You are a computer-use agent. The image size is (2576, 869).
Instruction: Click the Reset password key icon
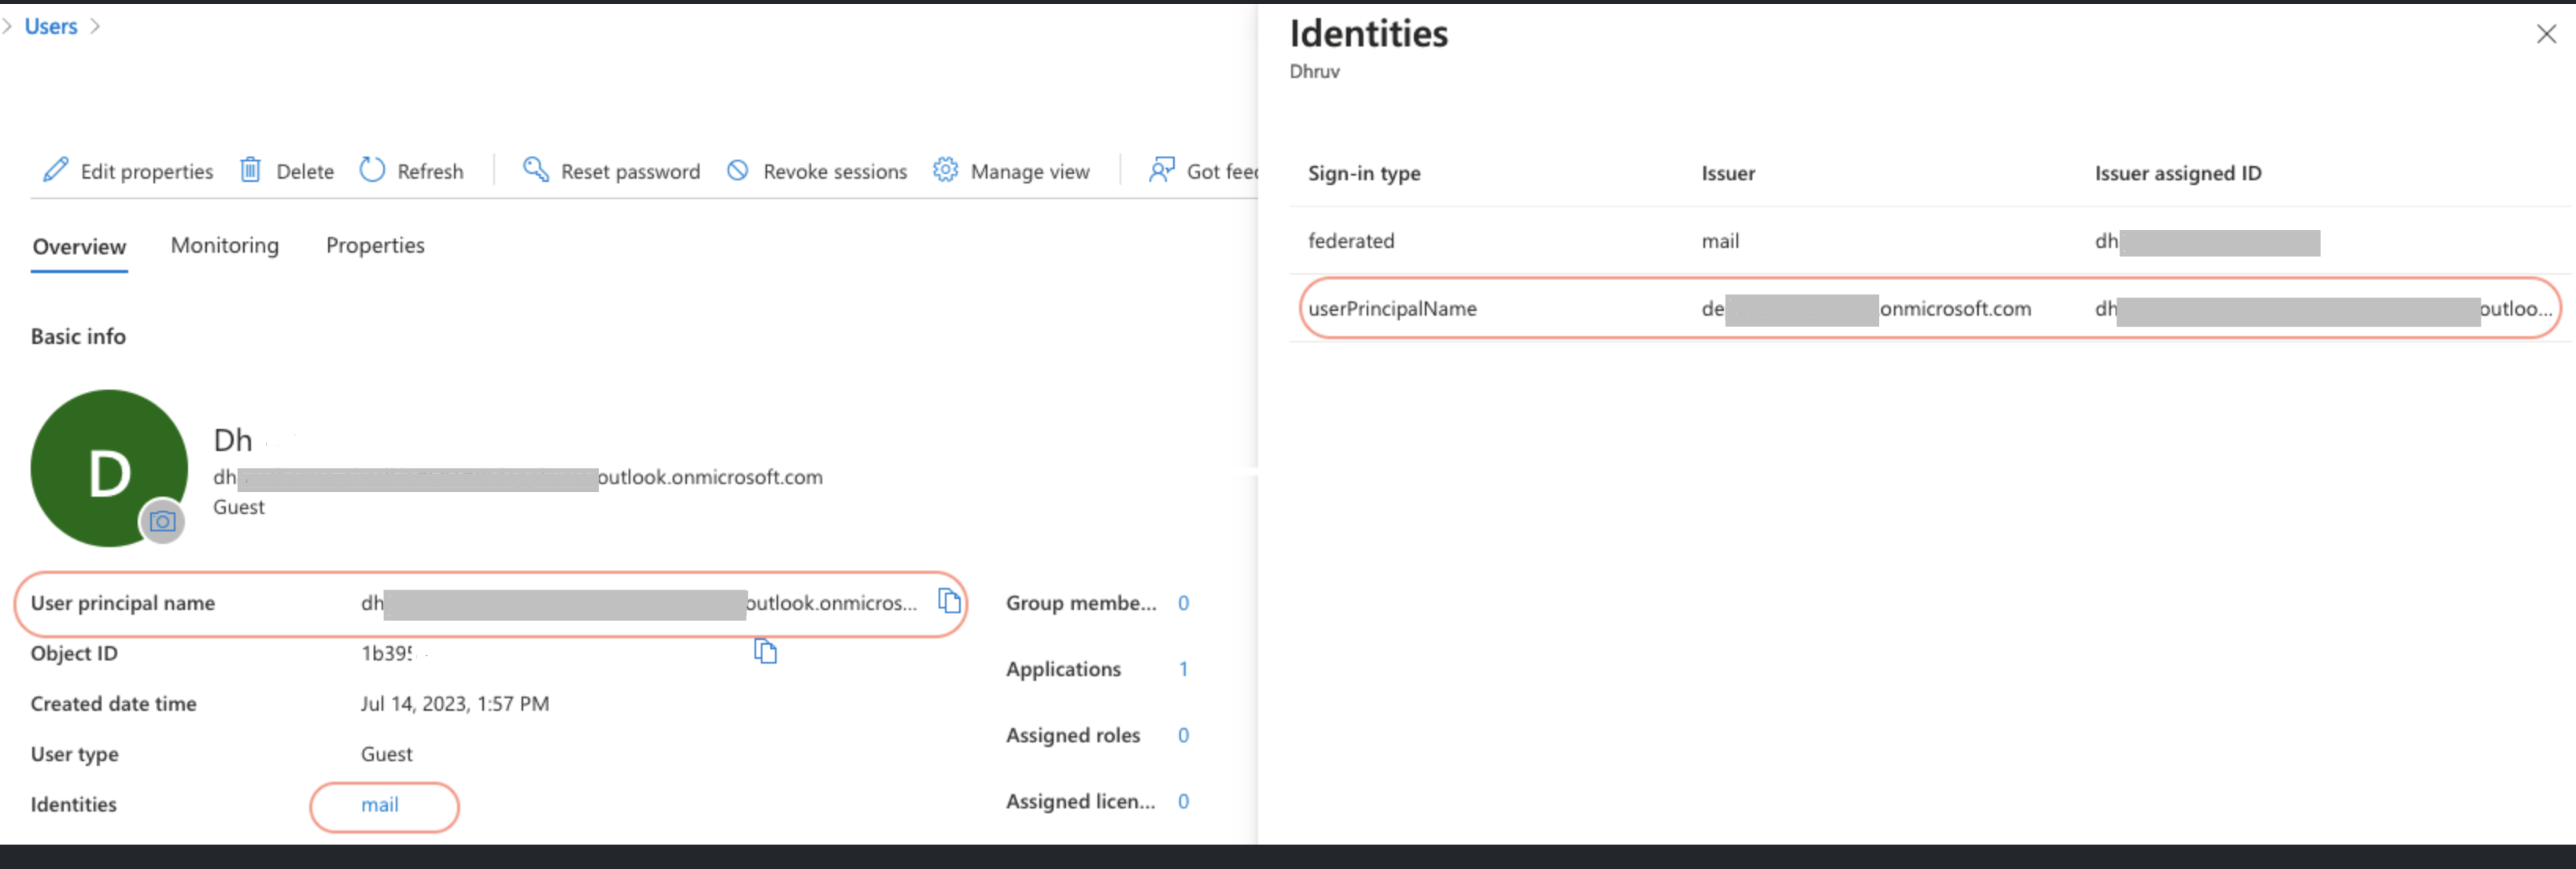click(x=536, y=170)
